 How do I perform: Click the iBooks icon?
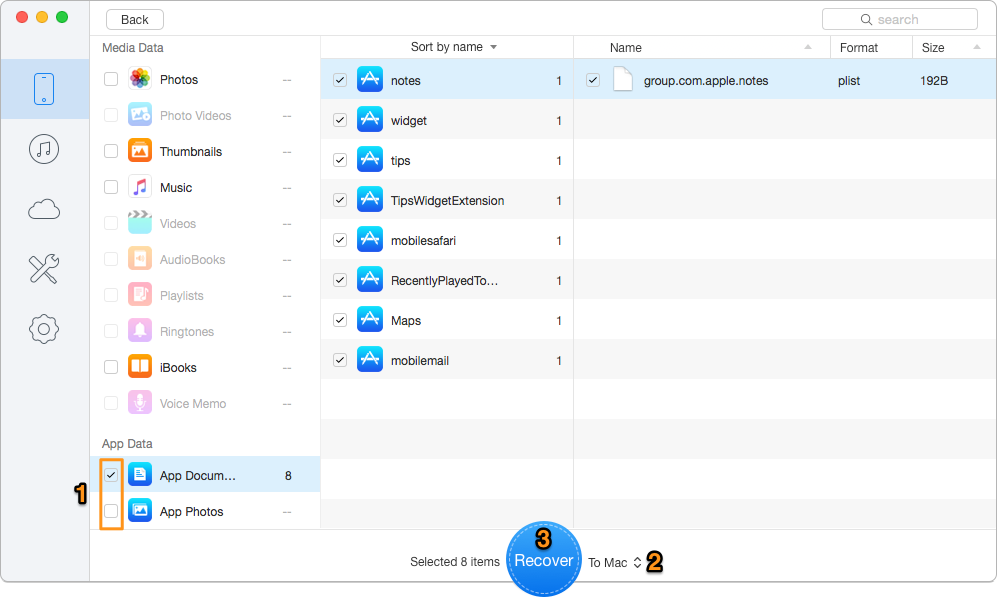(x=140, y=367)
